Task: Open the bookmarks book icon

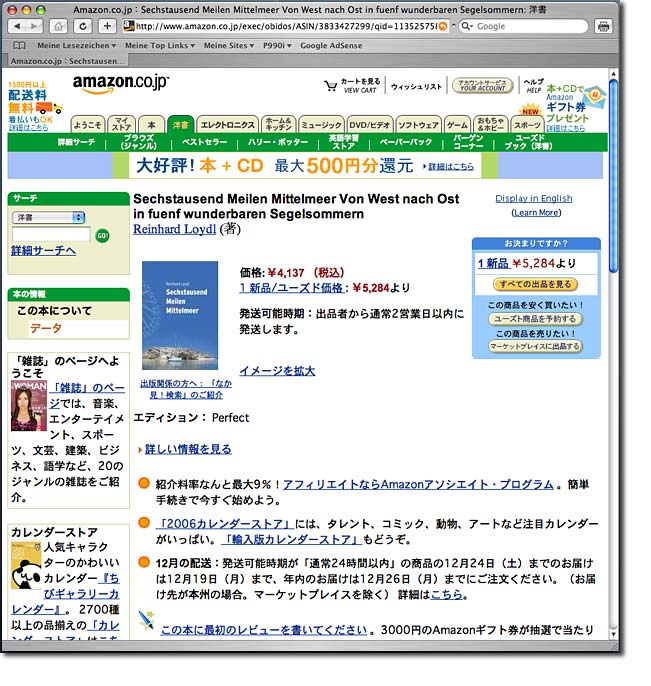Action: (x=19, y=45)
